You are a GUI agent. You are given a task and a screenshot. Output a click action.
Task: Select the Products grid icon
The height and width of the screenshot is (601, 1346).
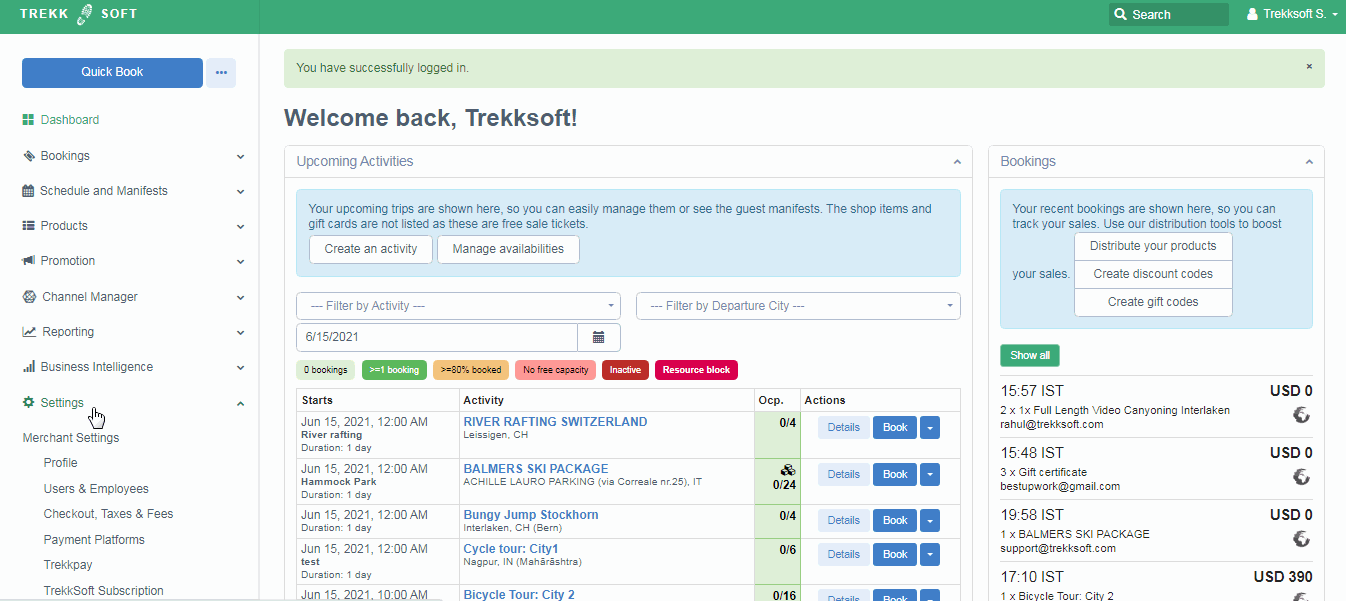(x=26, y=225)
